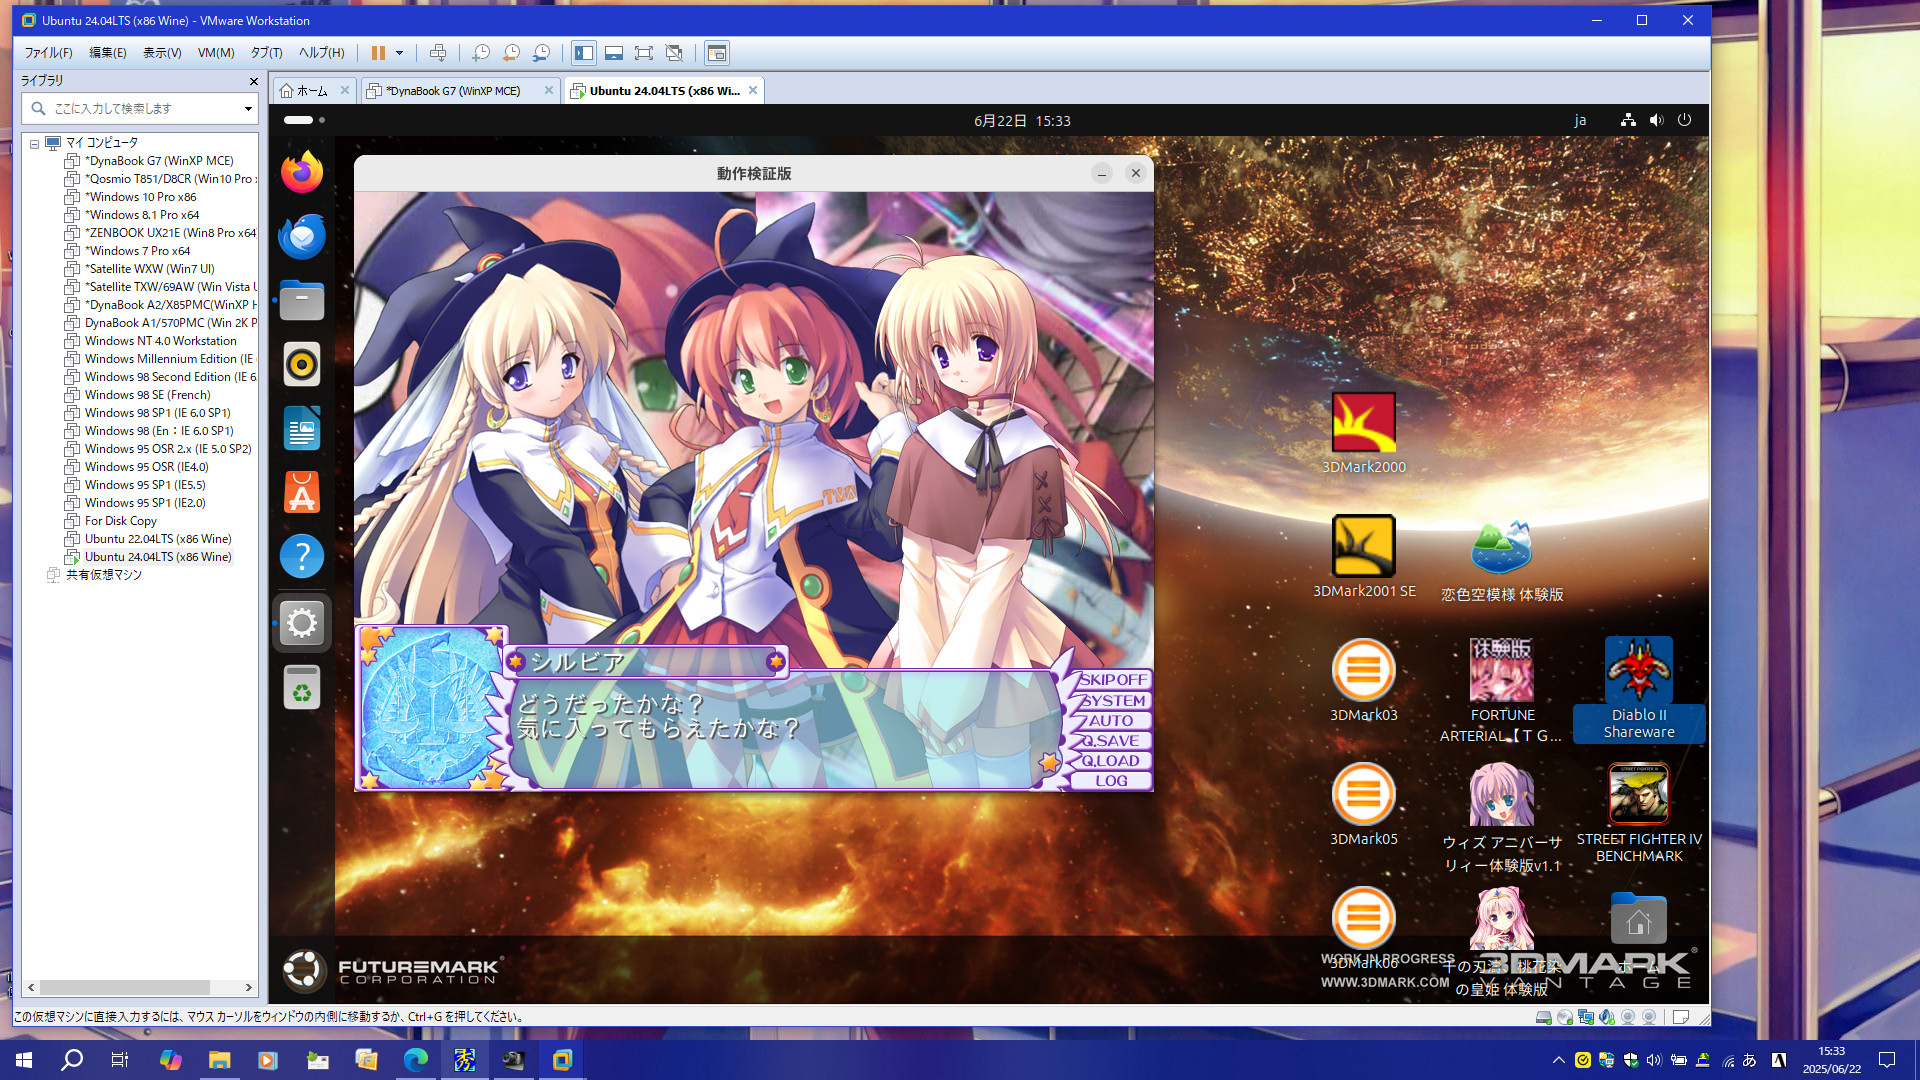This screenshot has height=1080, width=1920.
Task: Toggle AUTO mode in the game
Action: [1112, 720]
